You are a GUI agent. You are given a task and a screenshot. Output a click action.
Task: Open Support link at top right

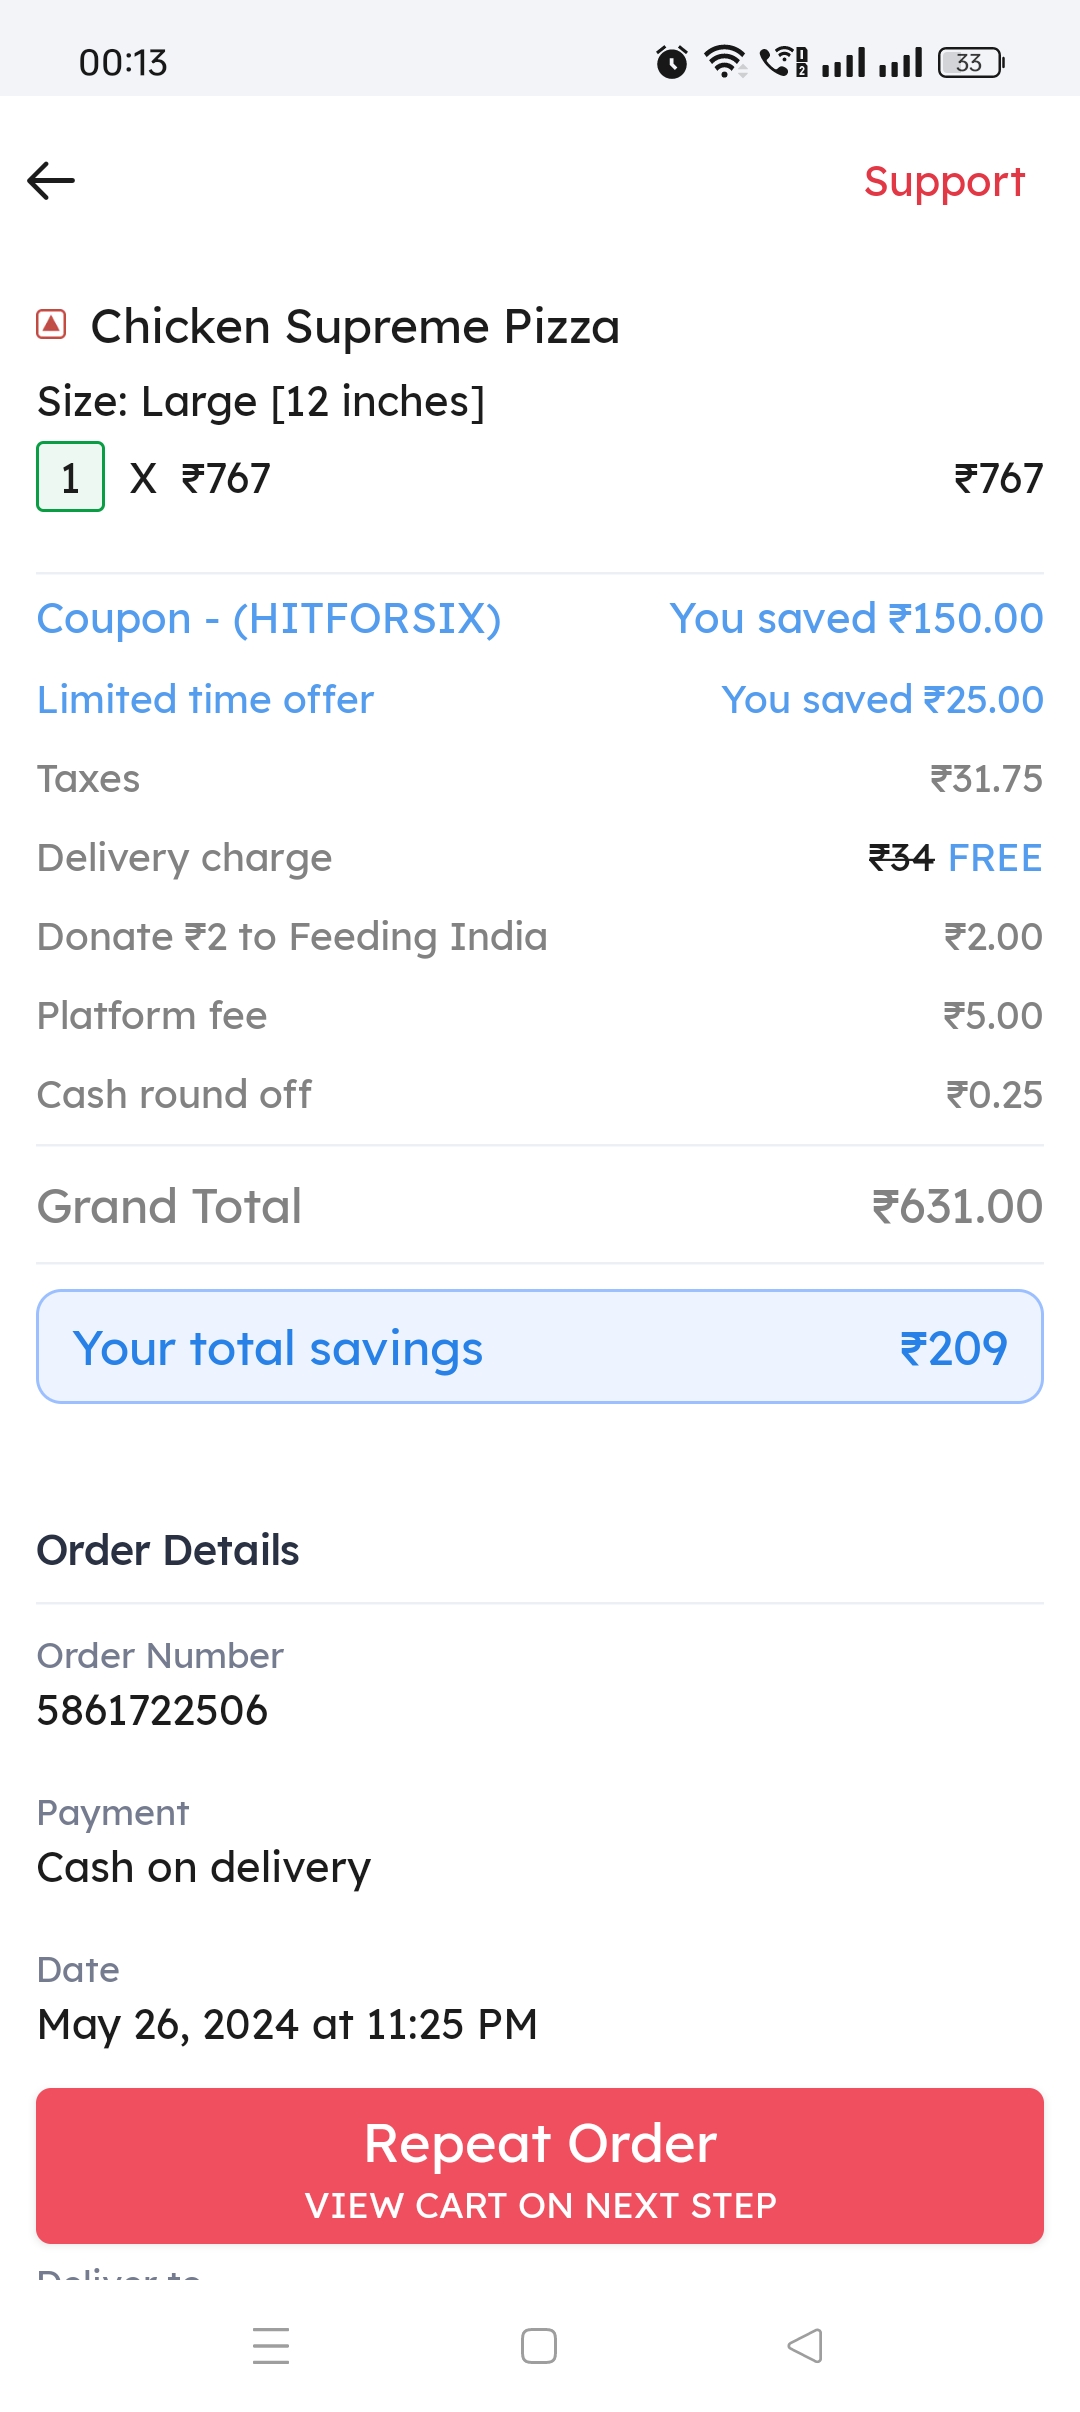pos(944,182)
